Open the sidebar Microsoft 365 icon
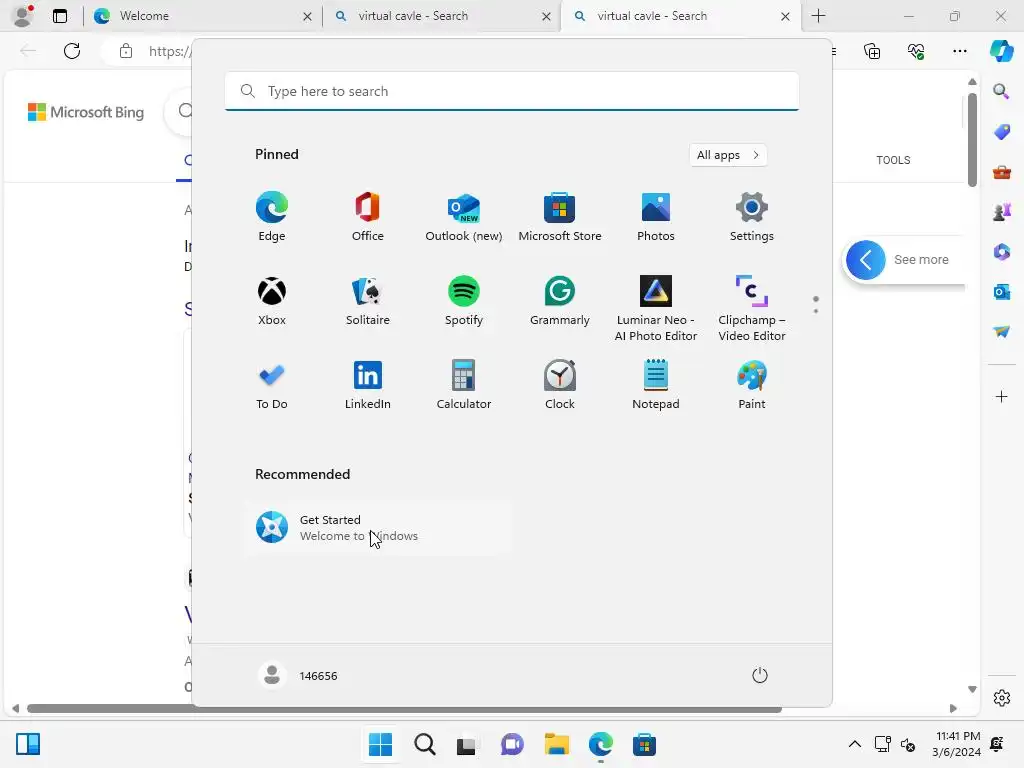The height and width of the screenshot is (768, 1024). (x=1001, y=252)
